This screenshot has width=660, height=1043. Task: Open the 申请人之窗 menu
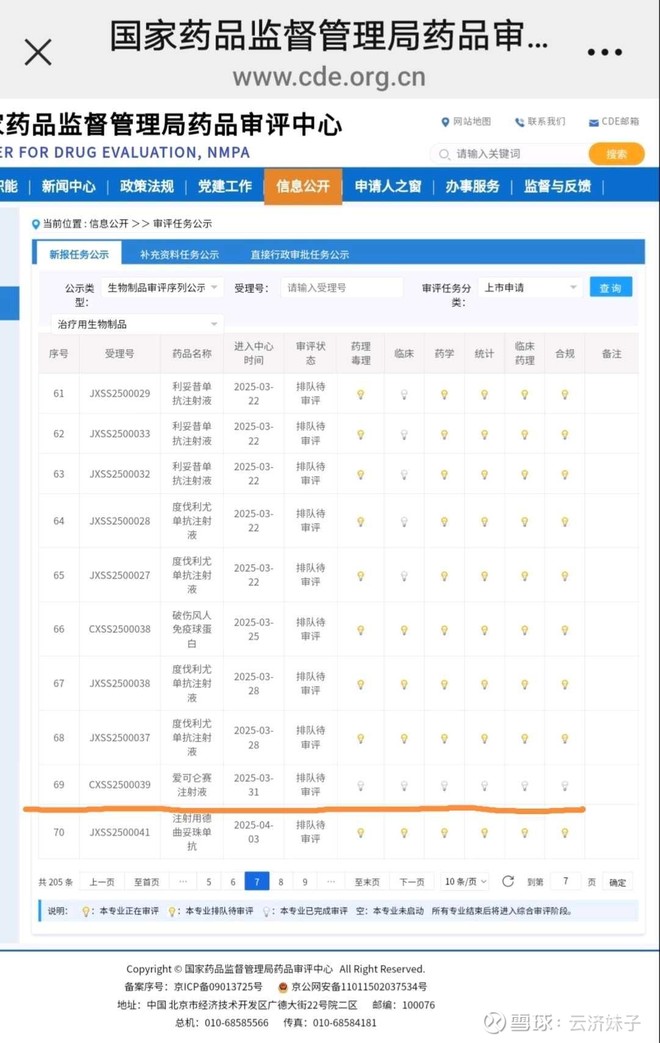click(388, 186)
